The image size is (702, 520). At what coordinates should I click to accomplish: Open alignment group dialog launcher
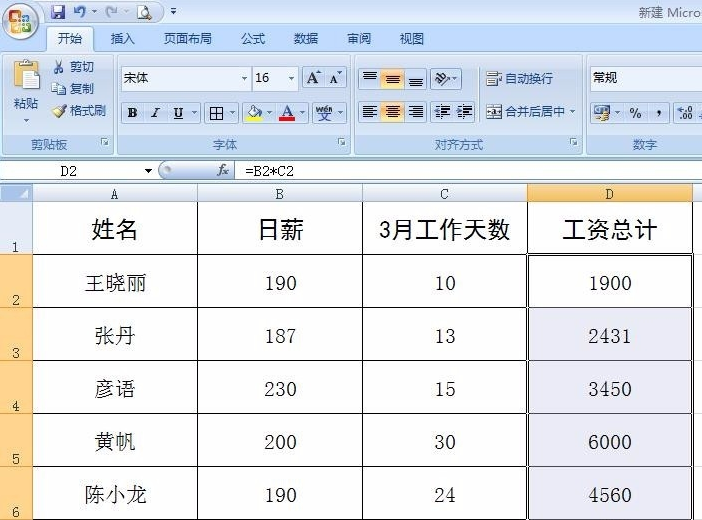[x=574, y=142]
